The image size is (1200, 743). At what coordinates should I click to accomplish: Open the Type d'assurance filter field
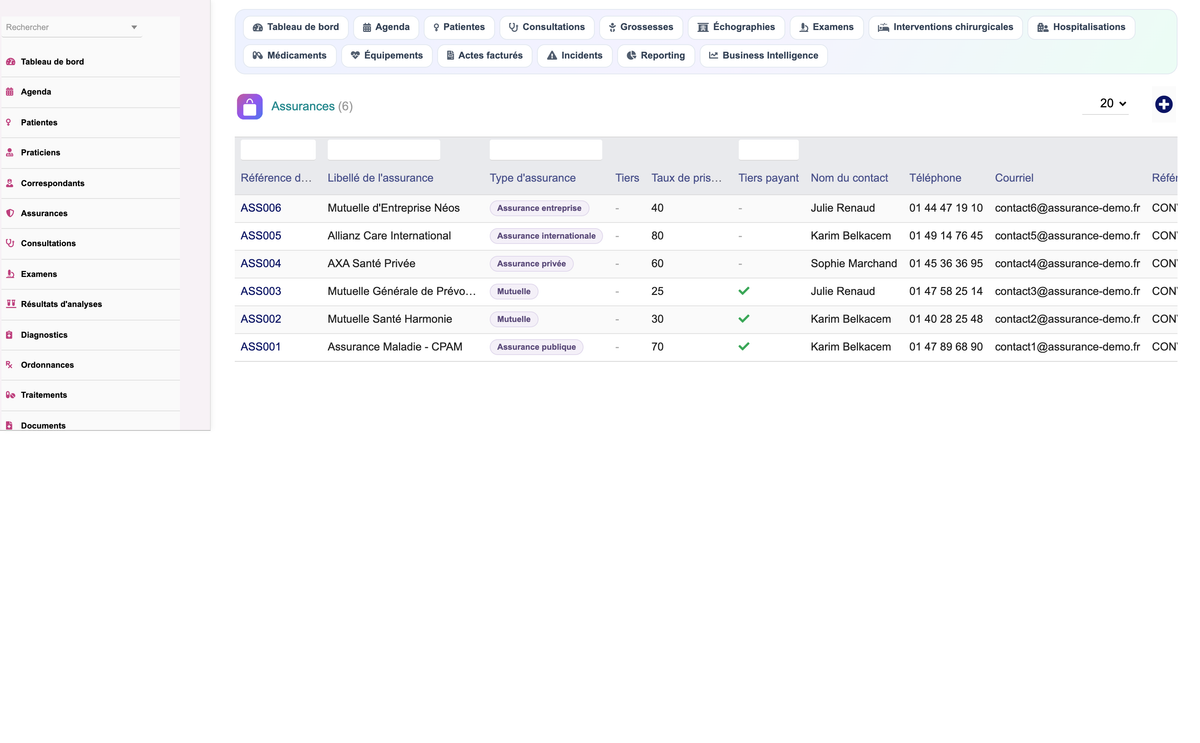[546, 150]
